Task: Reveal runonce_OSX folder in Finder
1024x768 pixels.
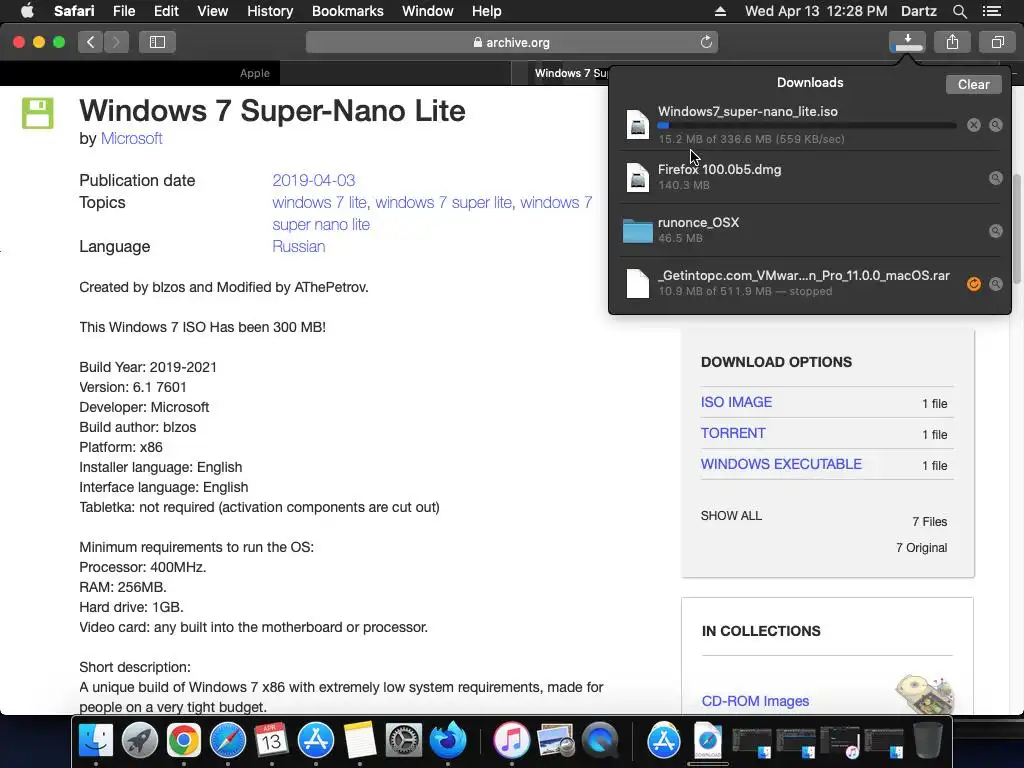Action: tap(995, 231)
